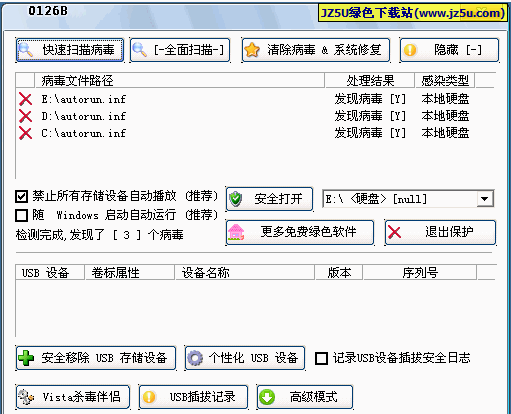The image size is (511, 414).
Task: Click the 序列号 column header
Action: click(420, 273)
